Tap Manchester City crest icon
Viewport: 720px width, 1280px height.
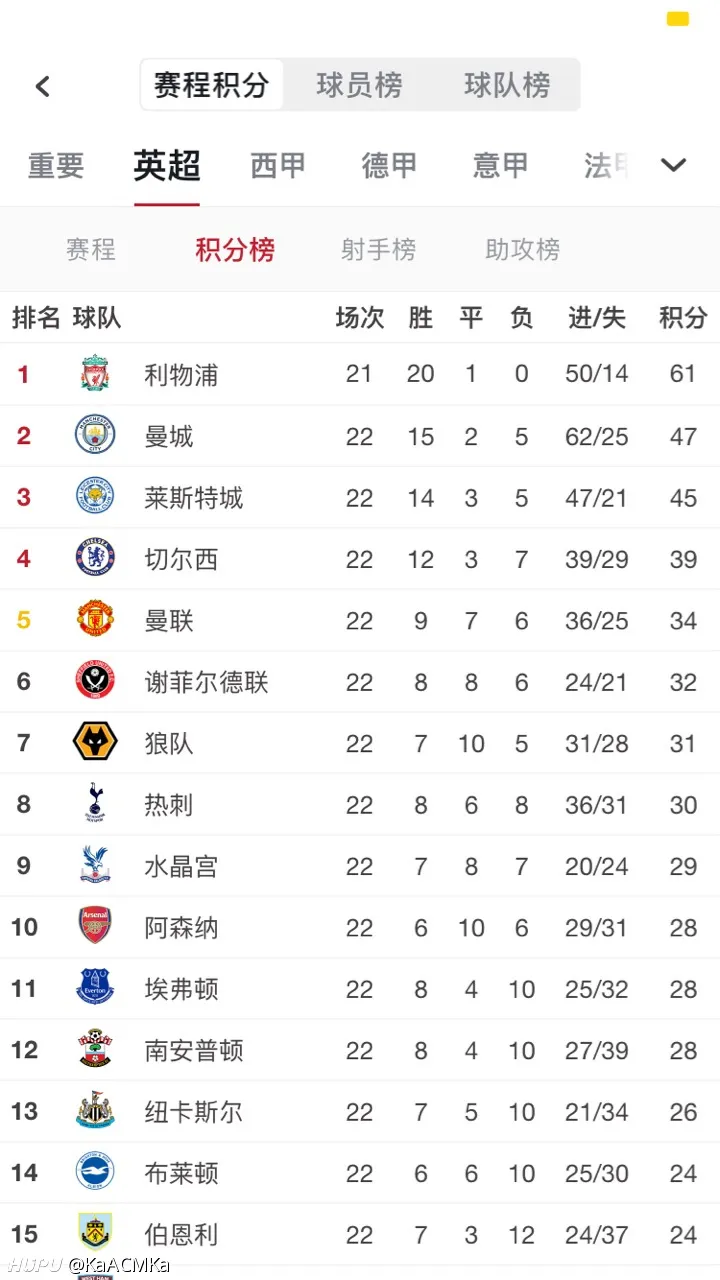click(x=95, y=435)
